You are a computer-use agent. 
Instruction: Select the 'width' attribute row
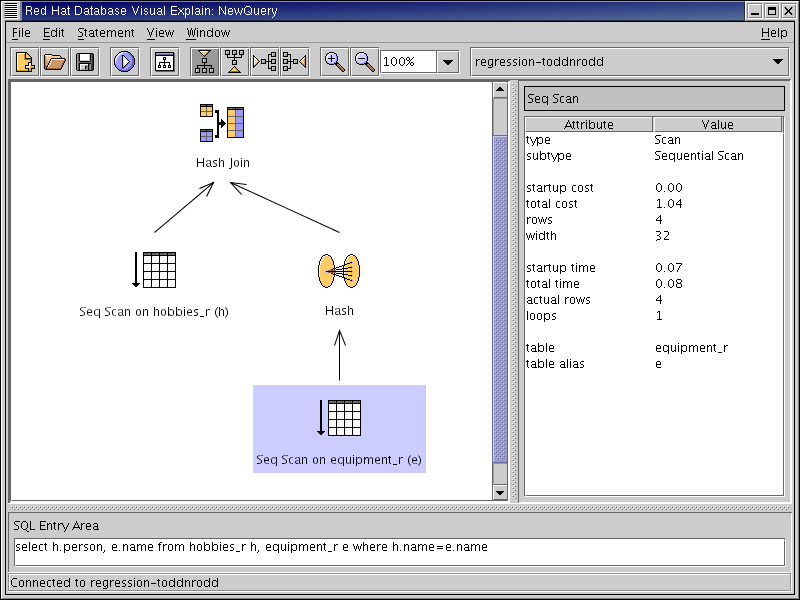654,236
